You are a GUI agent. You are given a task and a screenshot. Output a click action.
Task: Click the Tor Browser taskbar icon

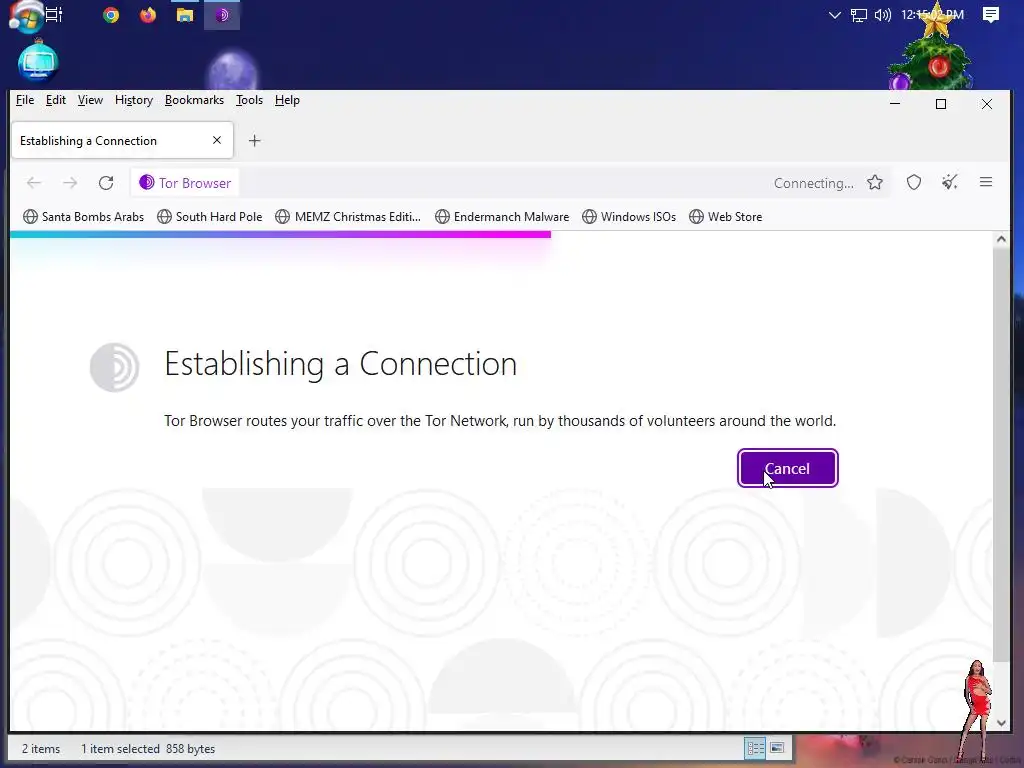222,15
